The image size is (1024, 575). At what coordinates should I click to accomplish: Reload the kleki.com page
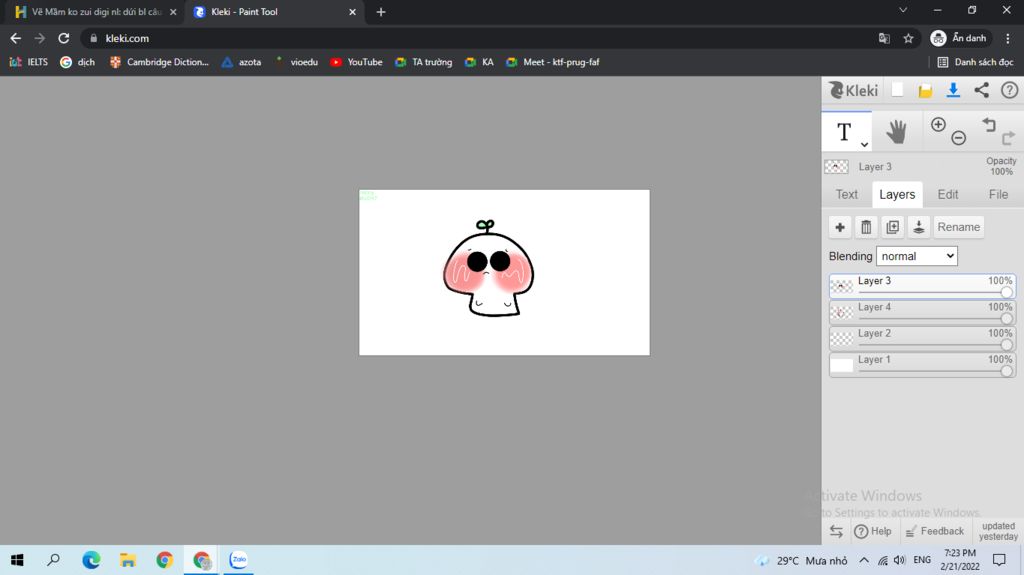tap(63, 39)
